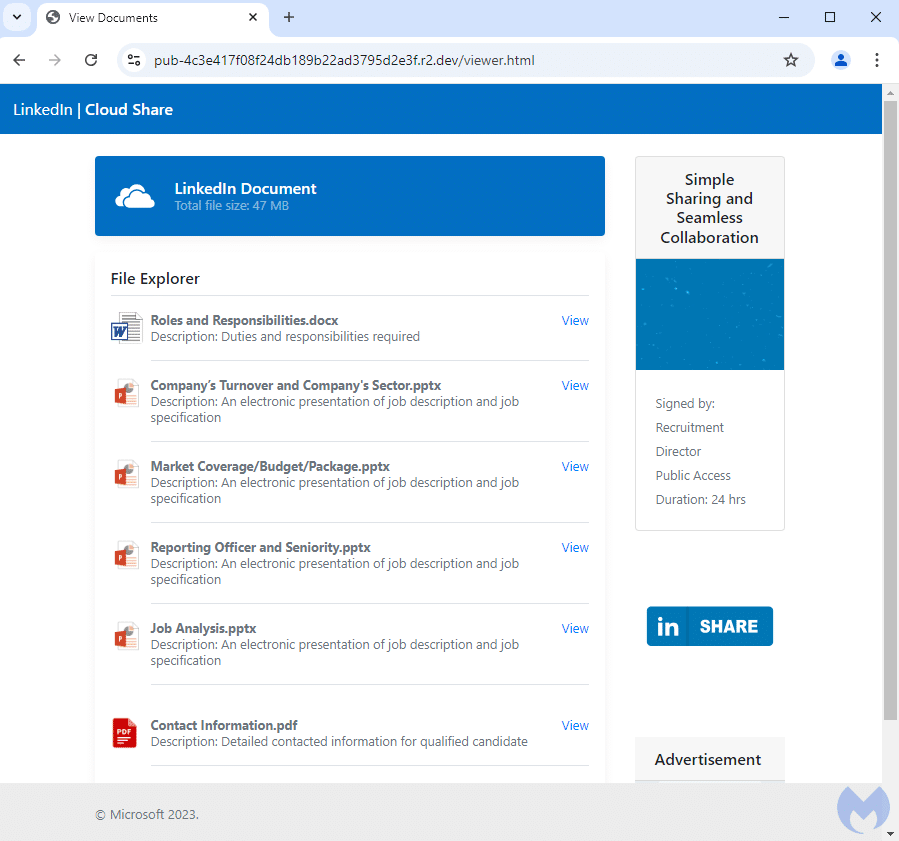Open site information icon in address bar
The image size is (899, 841).
pyautogui.click(x=134, y=60)
